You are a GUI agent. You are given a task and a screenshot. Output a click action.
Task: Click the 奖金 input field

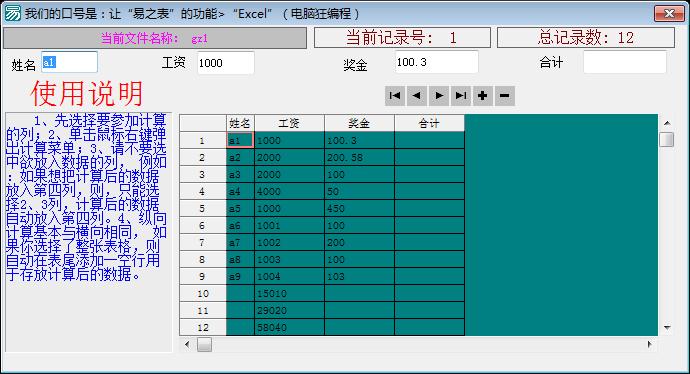(437, 62)
